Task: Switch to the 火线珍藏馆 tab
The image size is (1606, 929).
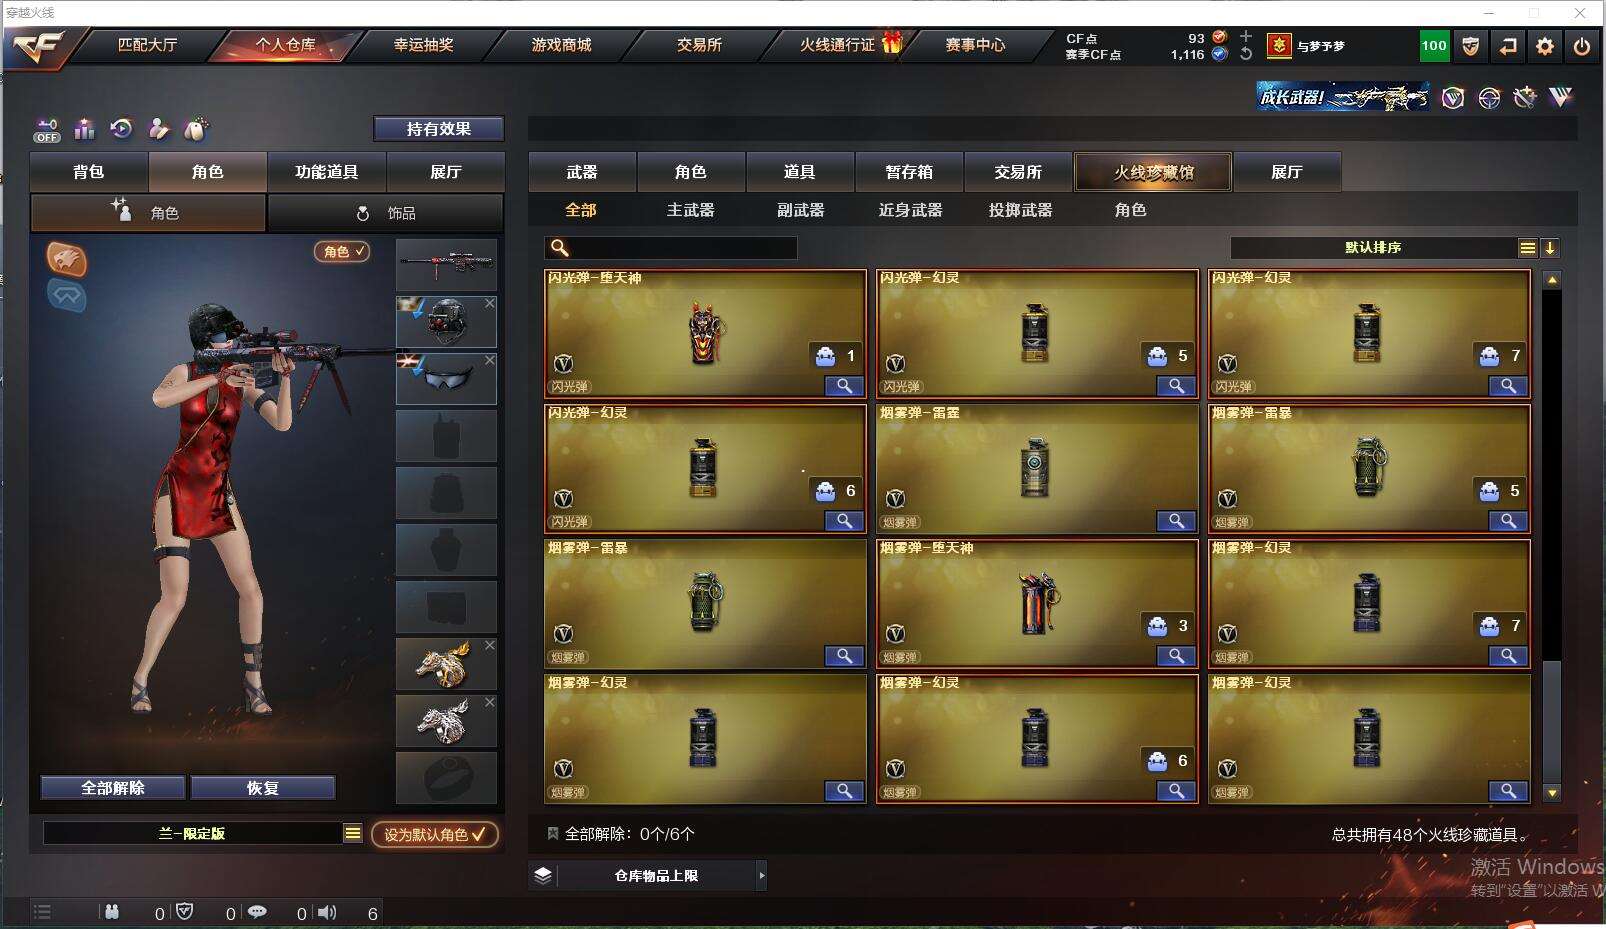Action: click(1153, 172)
